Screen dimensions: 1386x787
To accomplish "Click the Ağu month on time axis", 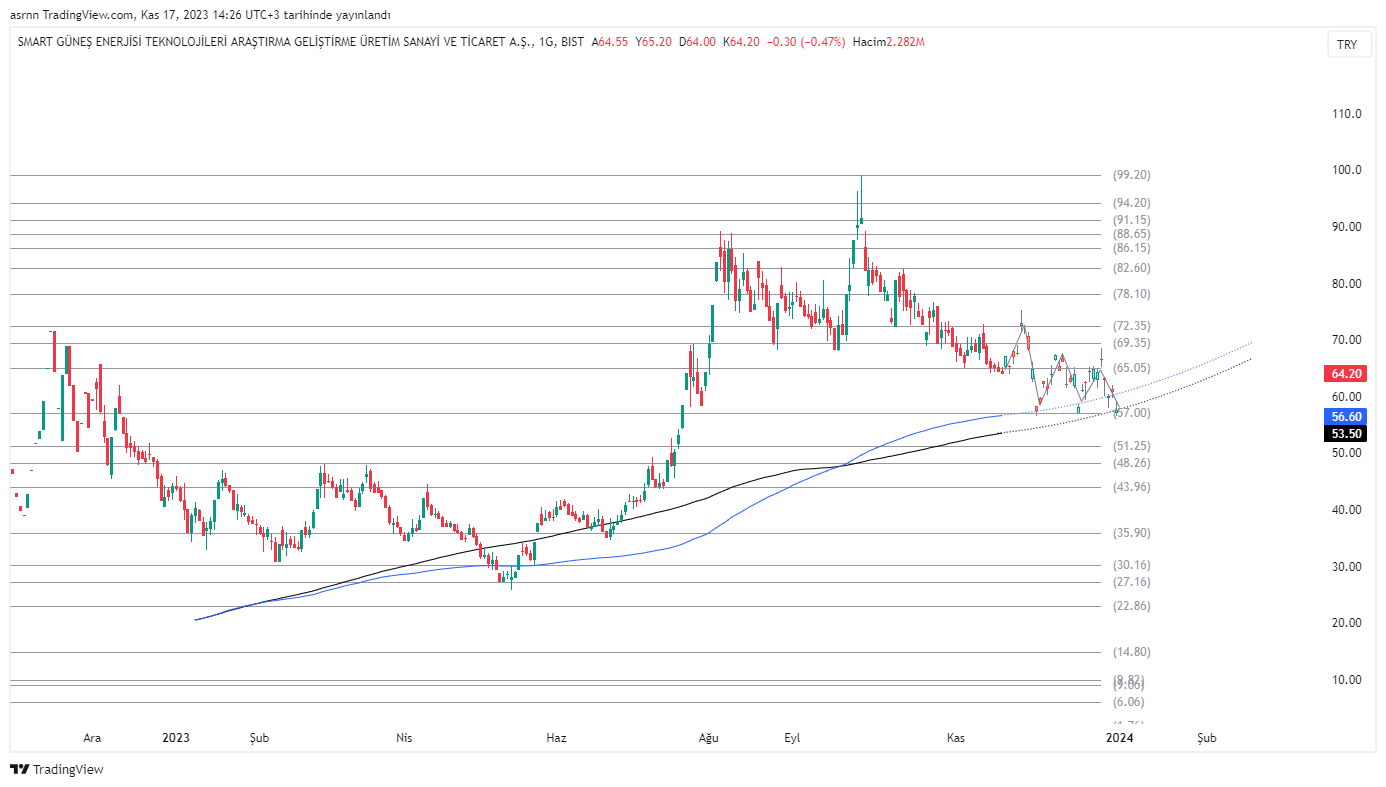I will pyautogui.click(x=708, y=738).
